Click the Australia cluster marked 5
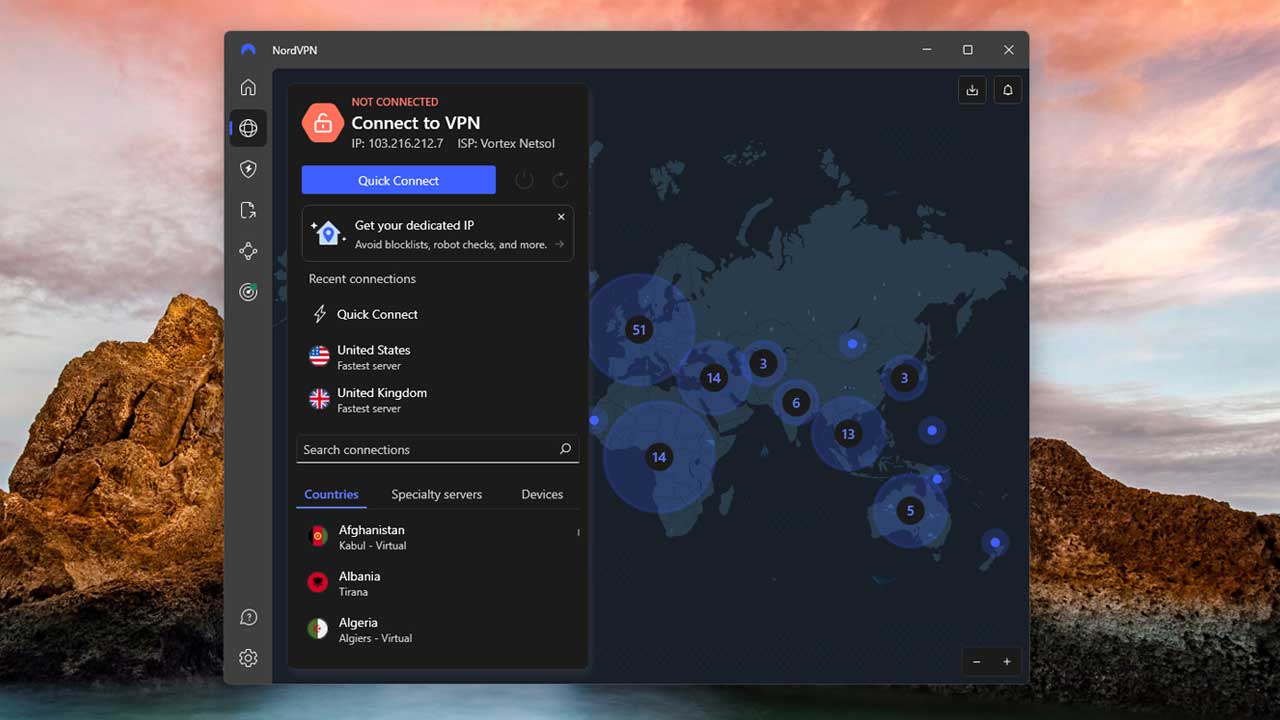The height and width of the screenshot is (720, 1280). coord(910,510)
